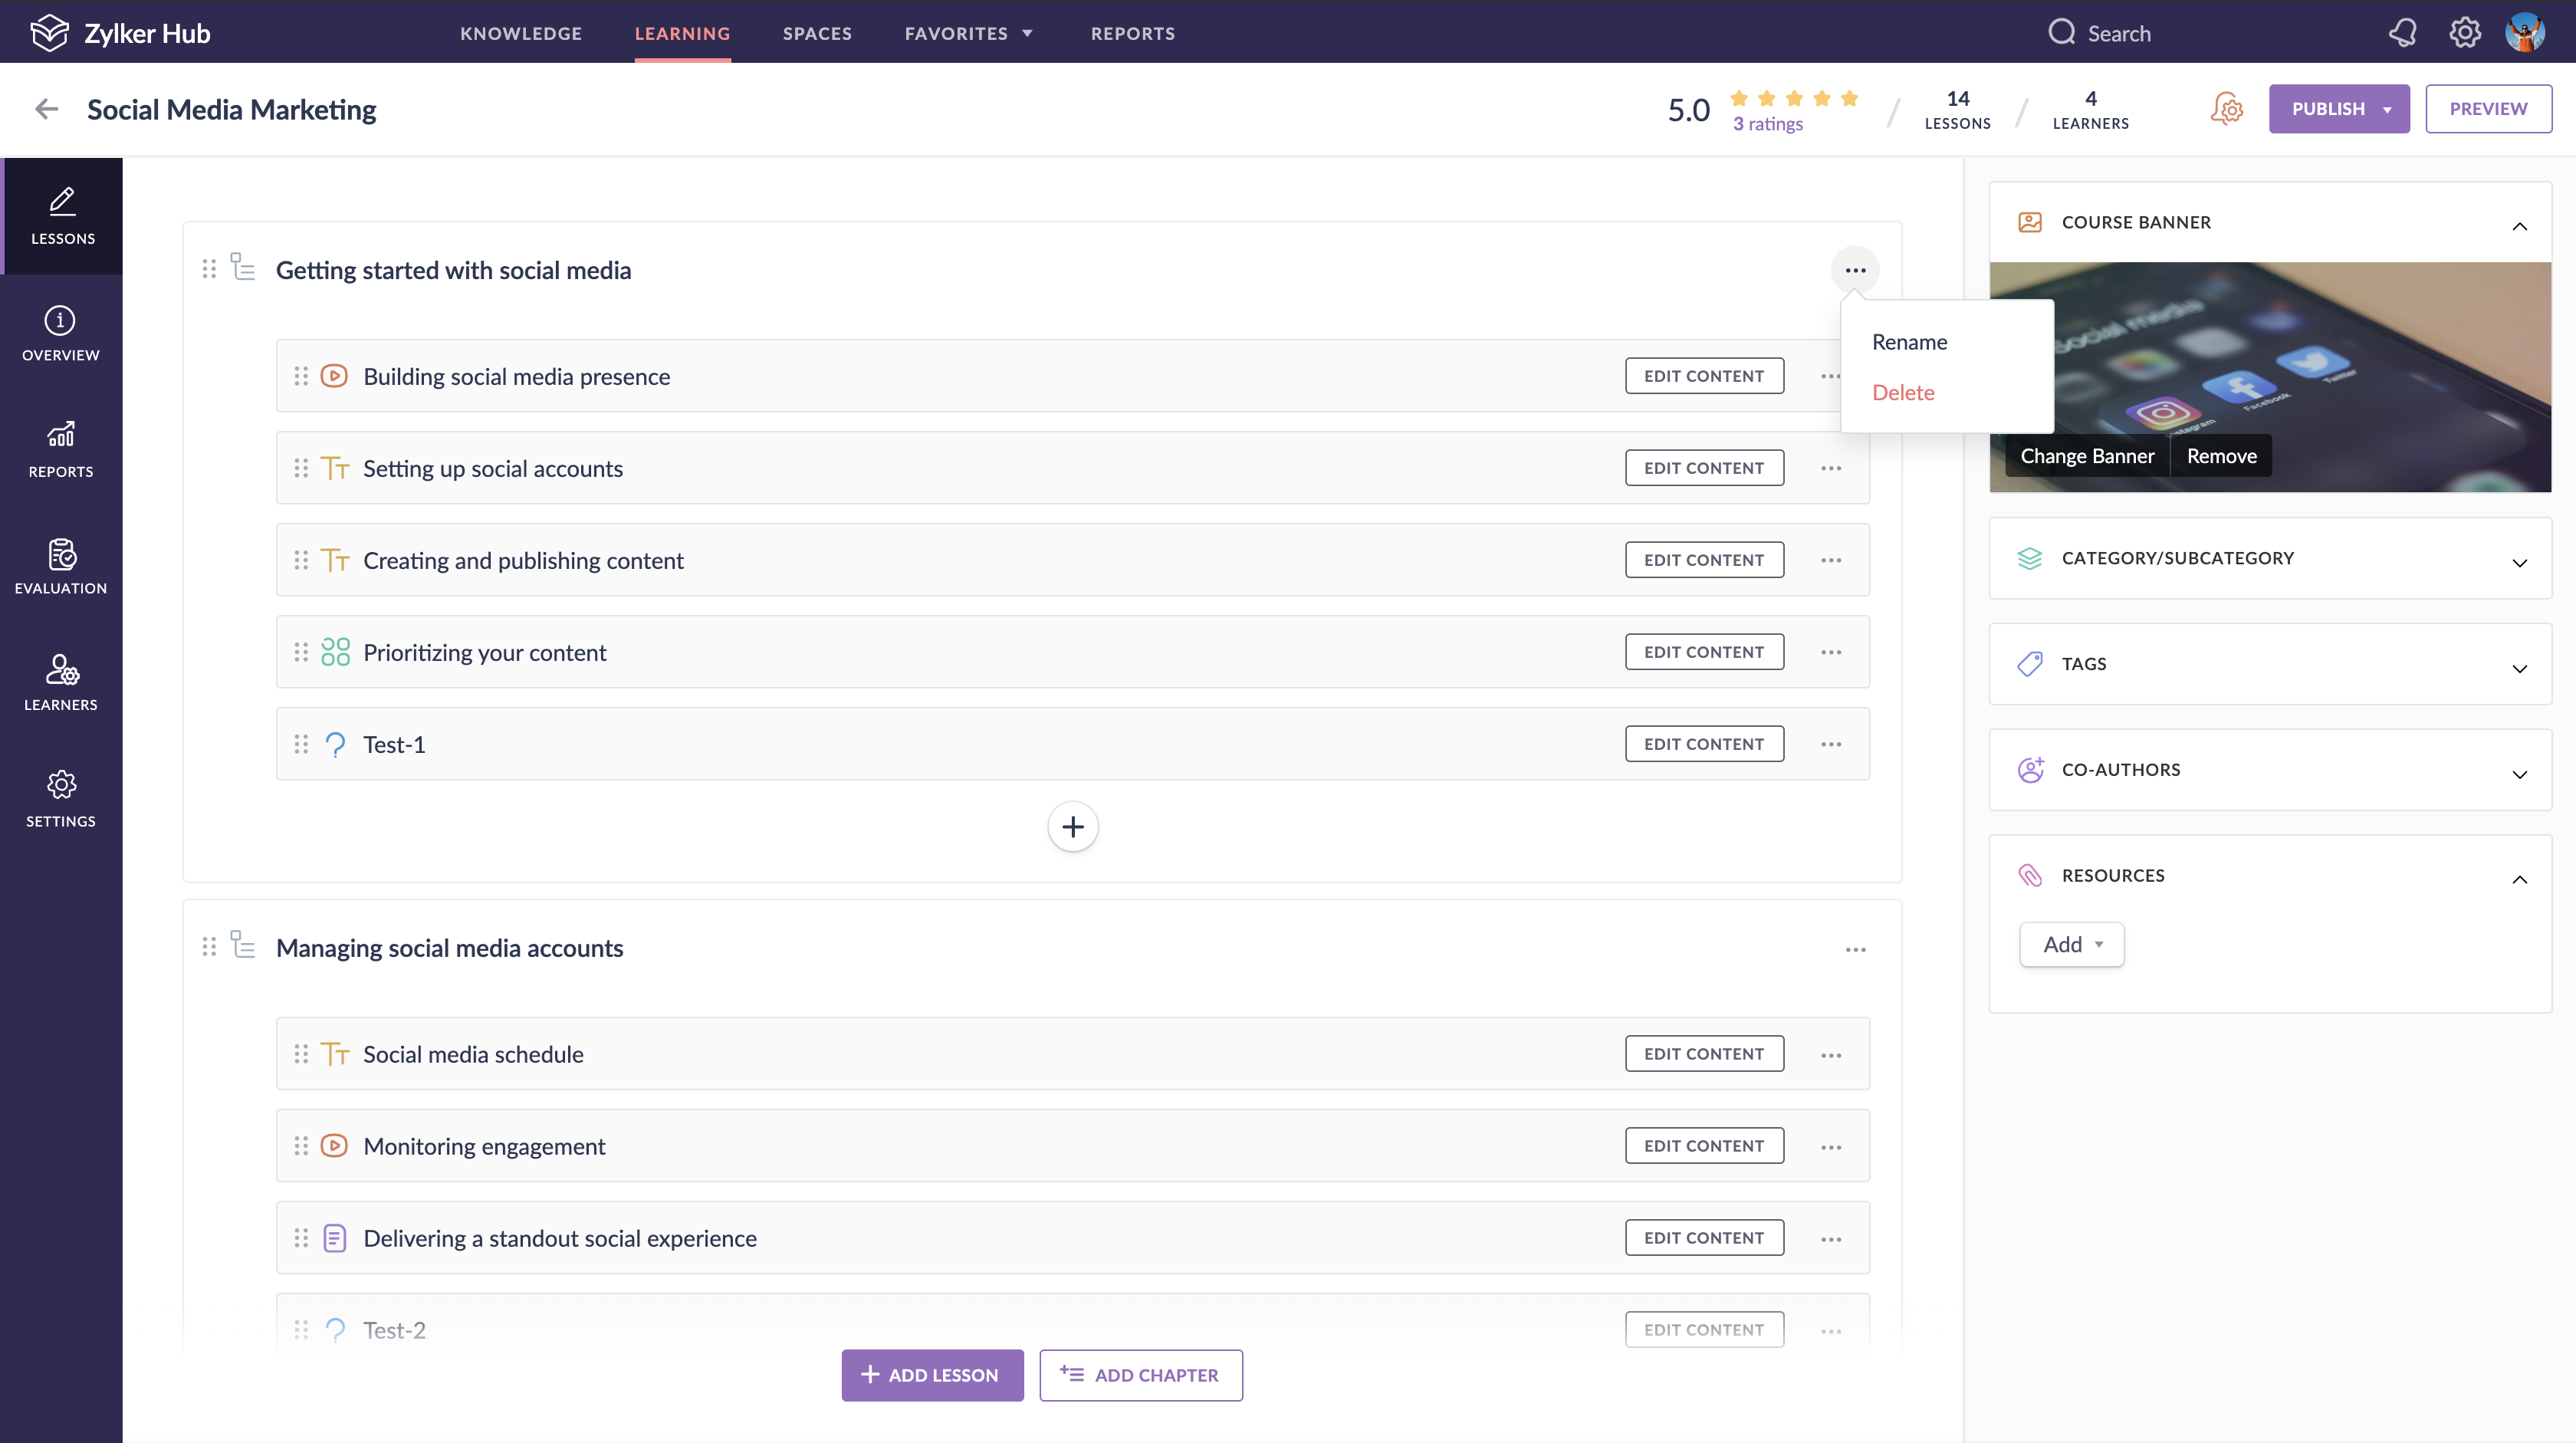
Task: Open more options for Managing social media accounts
Action: 1855,949
